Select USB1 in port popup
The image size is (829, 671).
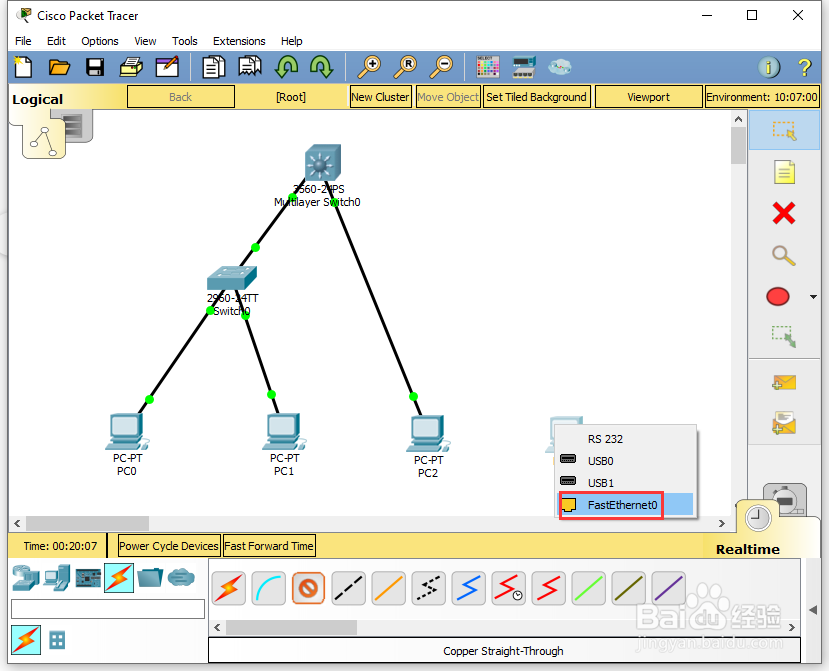coord(627,483)
